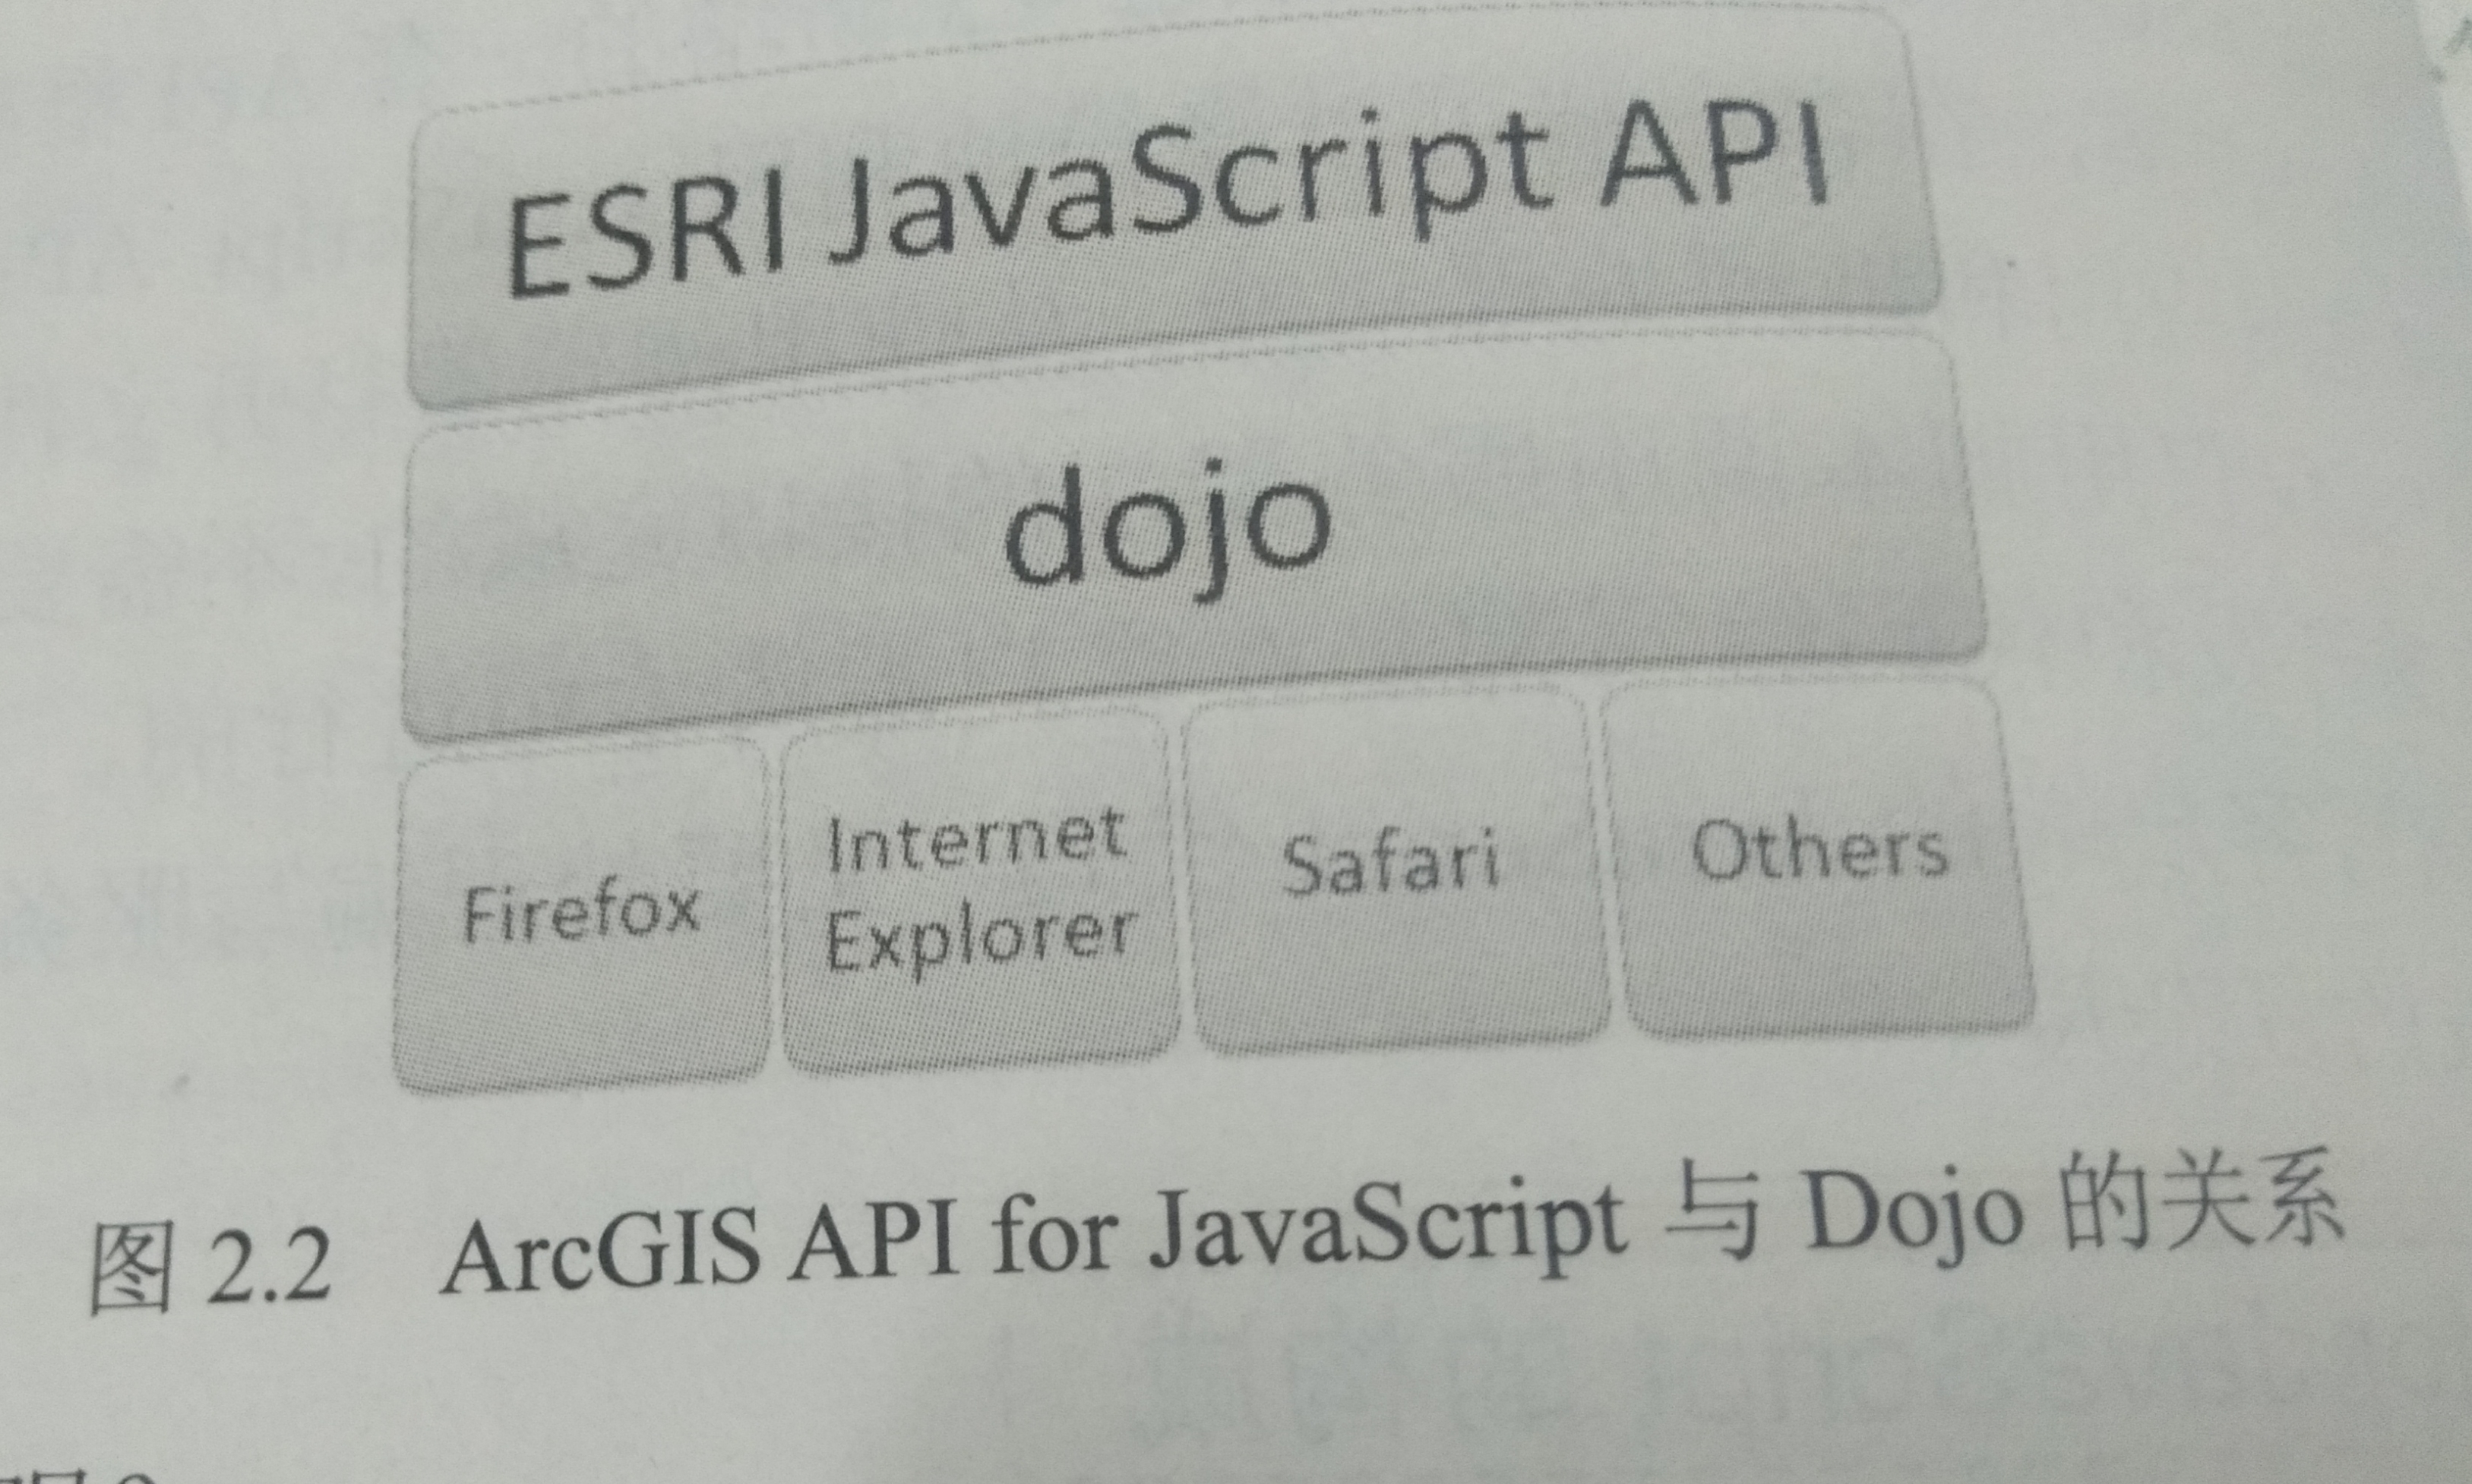This screenshot has width=2472, height=1484.
Task: Select the Internet Explorer box
Action: 978,895
